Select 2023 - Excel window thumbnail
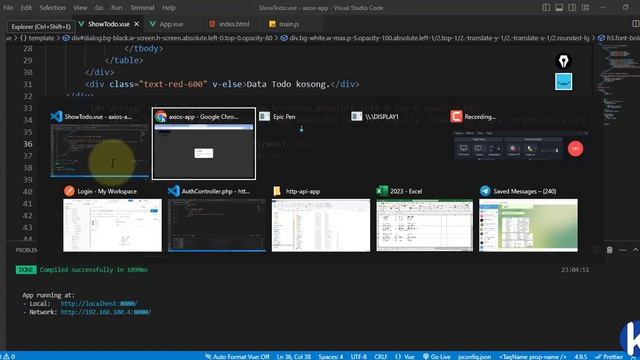 pyautogui.click(x=424, y=225)
